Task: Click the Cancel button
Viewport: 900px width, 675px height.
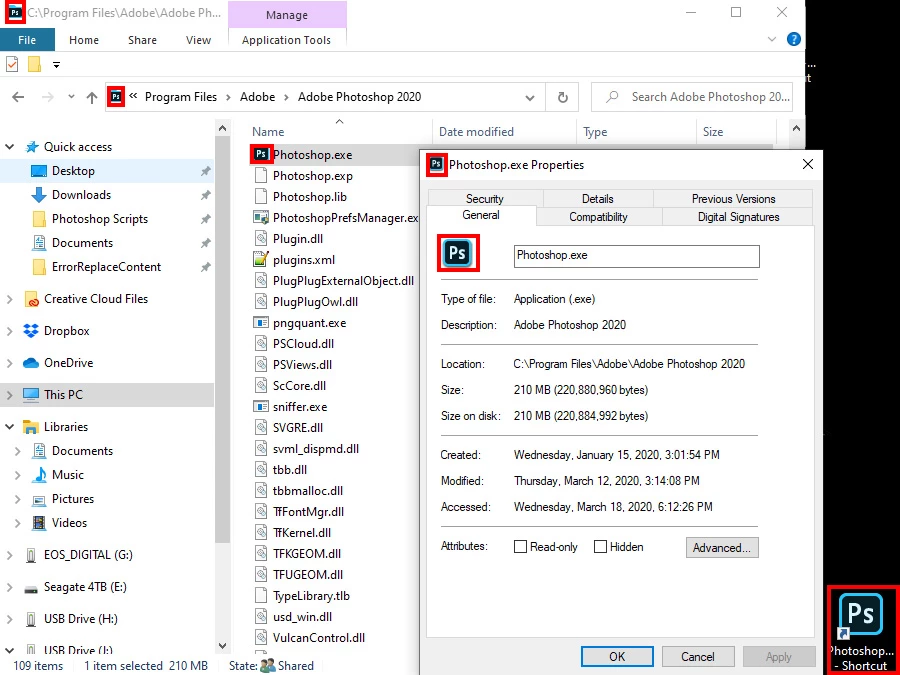Action: (698, 657)
